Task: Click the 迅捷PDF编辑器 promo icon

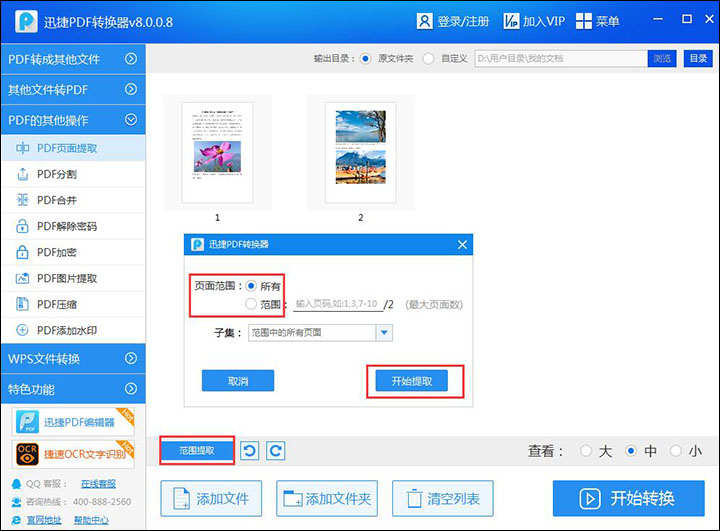Action: coord(27,422)
